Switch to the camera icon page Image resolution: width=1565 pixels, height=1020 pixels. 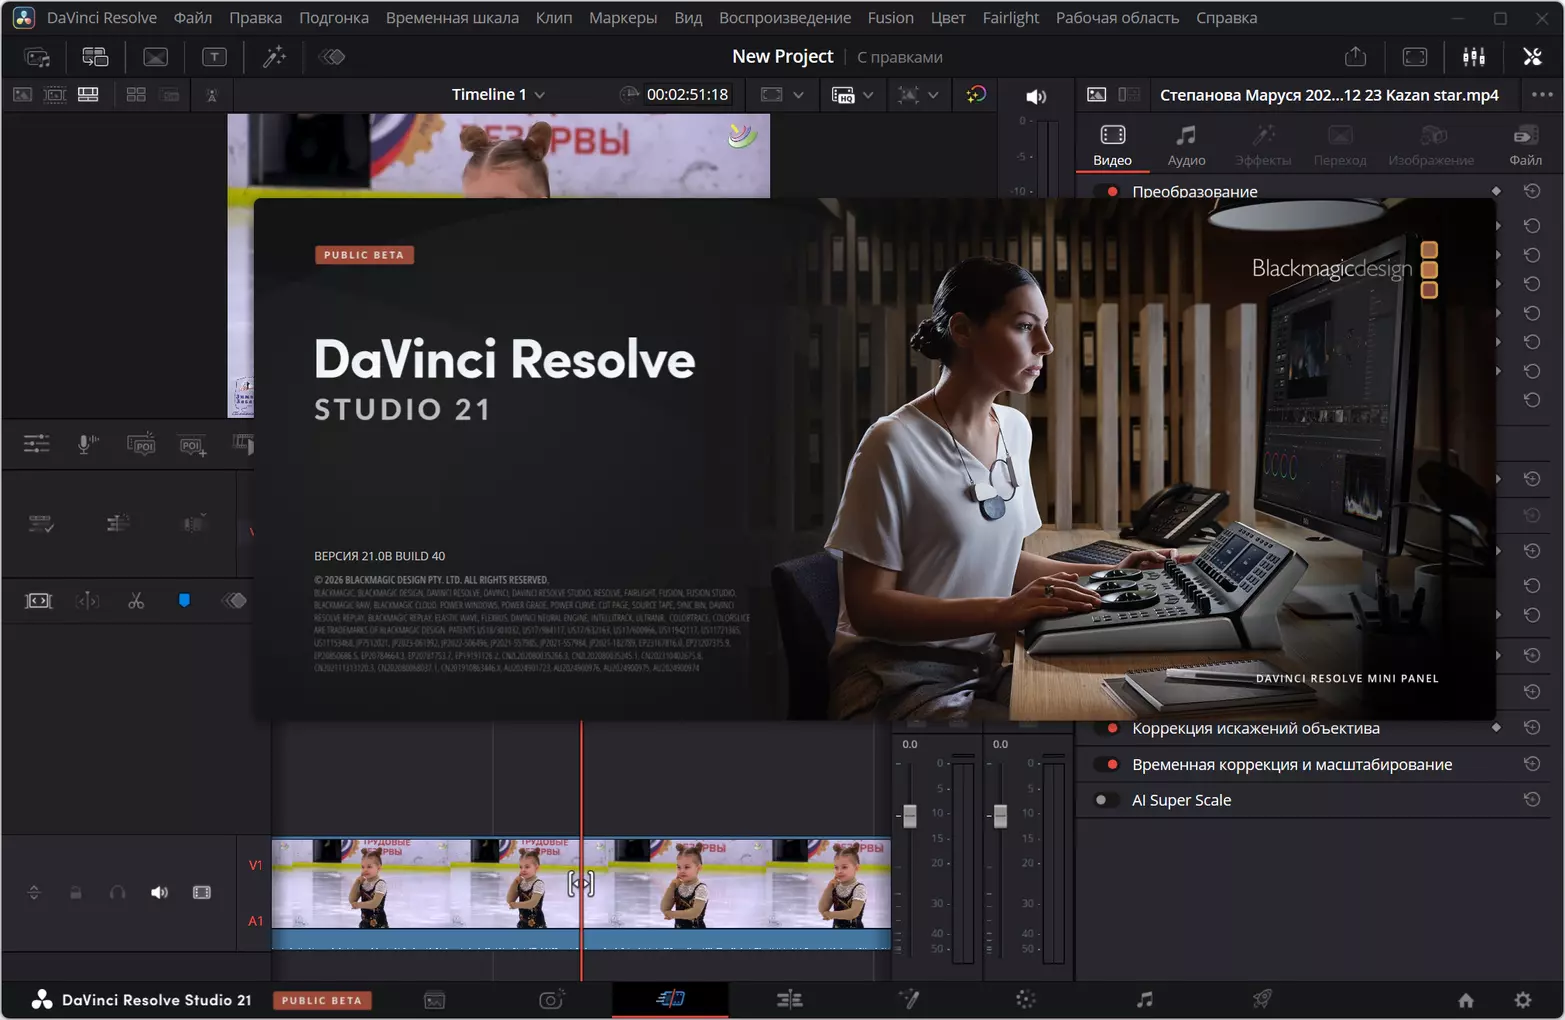[552, 999]
